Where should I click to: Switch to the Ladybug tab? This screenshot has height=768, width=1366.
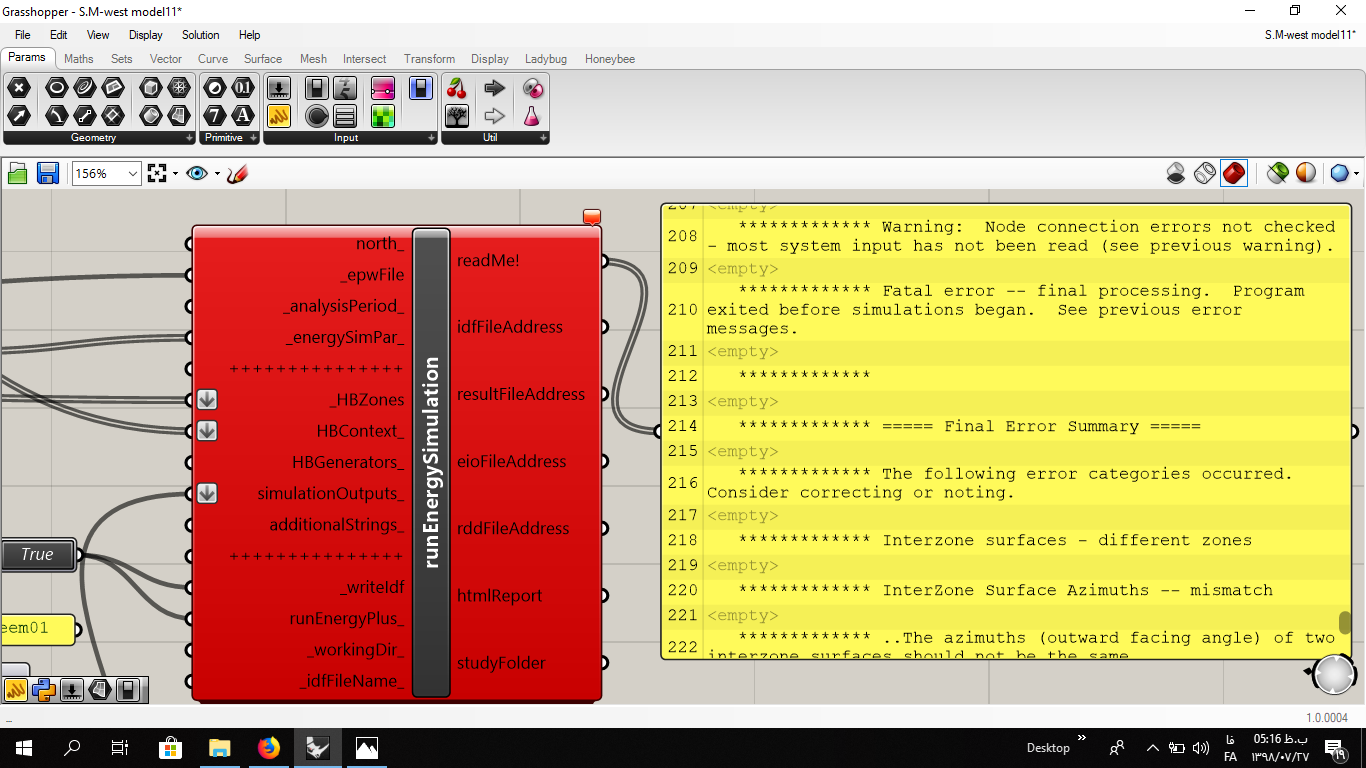(546, 59)
